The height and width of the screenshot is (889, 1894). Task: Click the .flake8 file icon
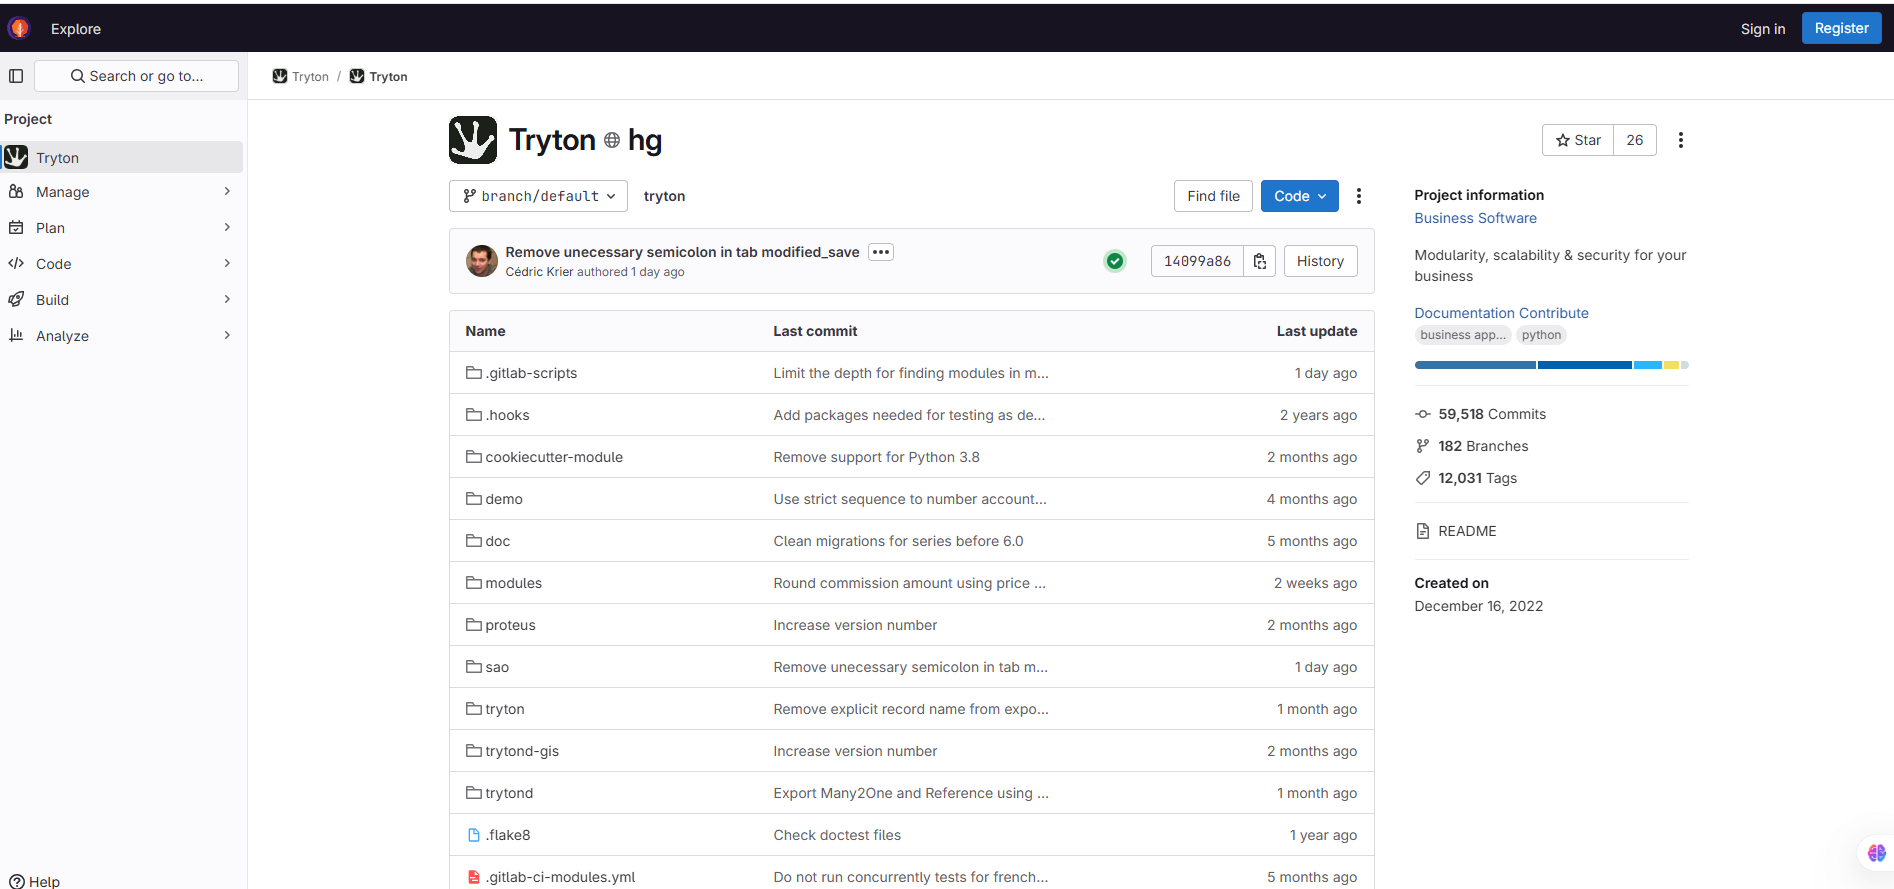pyautogui.click(x=474, y=835)
